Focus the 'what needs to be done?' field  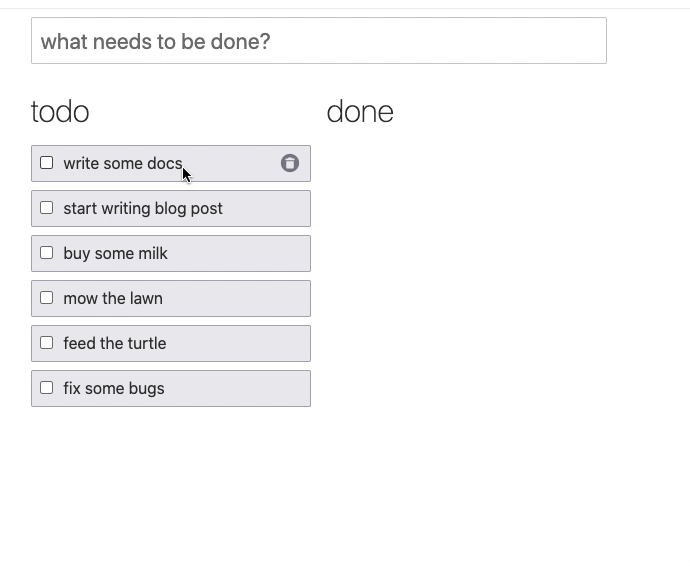tap(318, 41)
